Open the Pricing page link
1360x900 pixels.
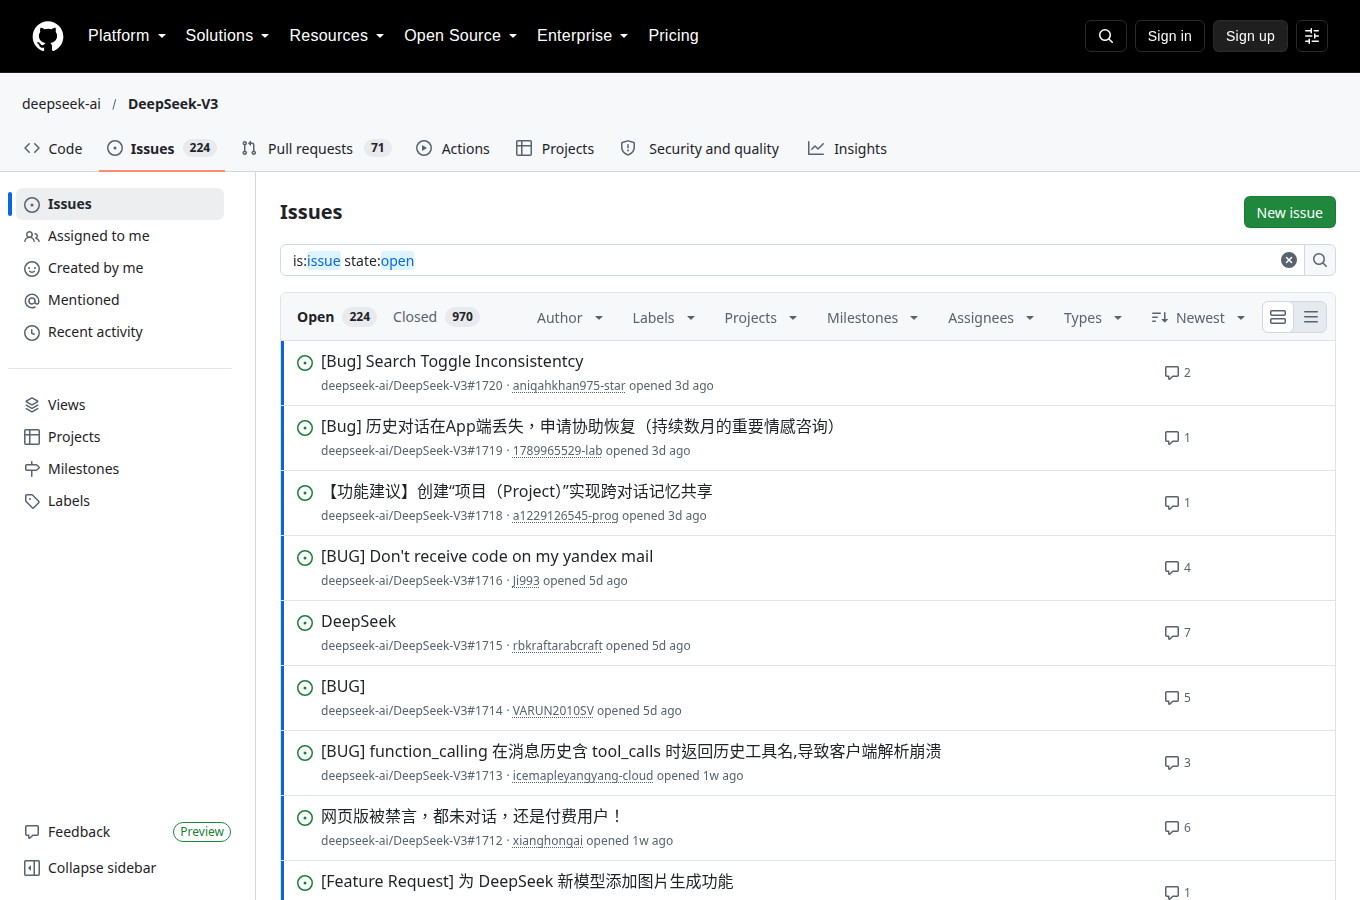673,36
